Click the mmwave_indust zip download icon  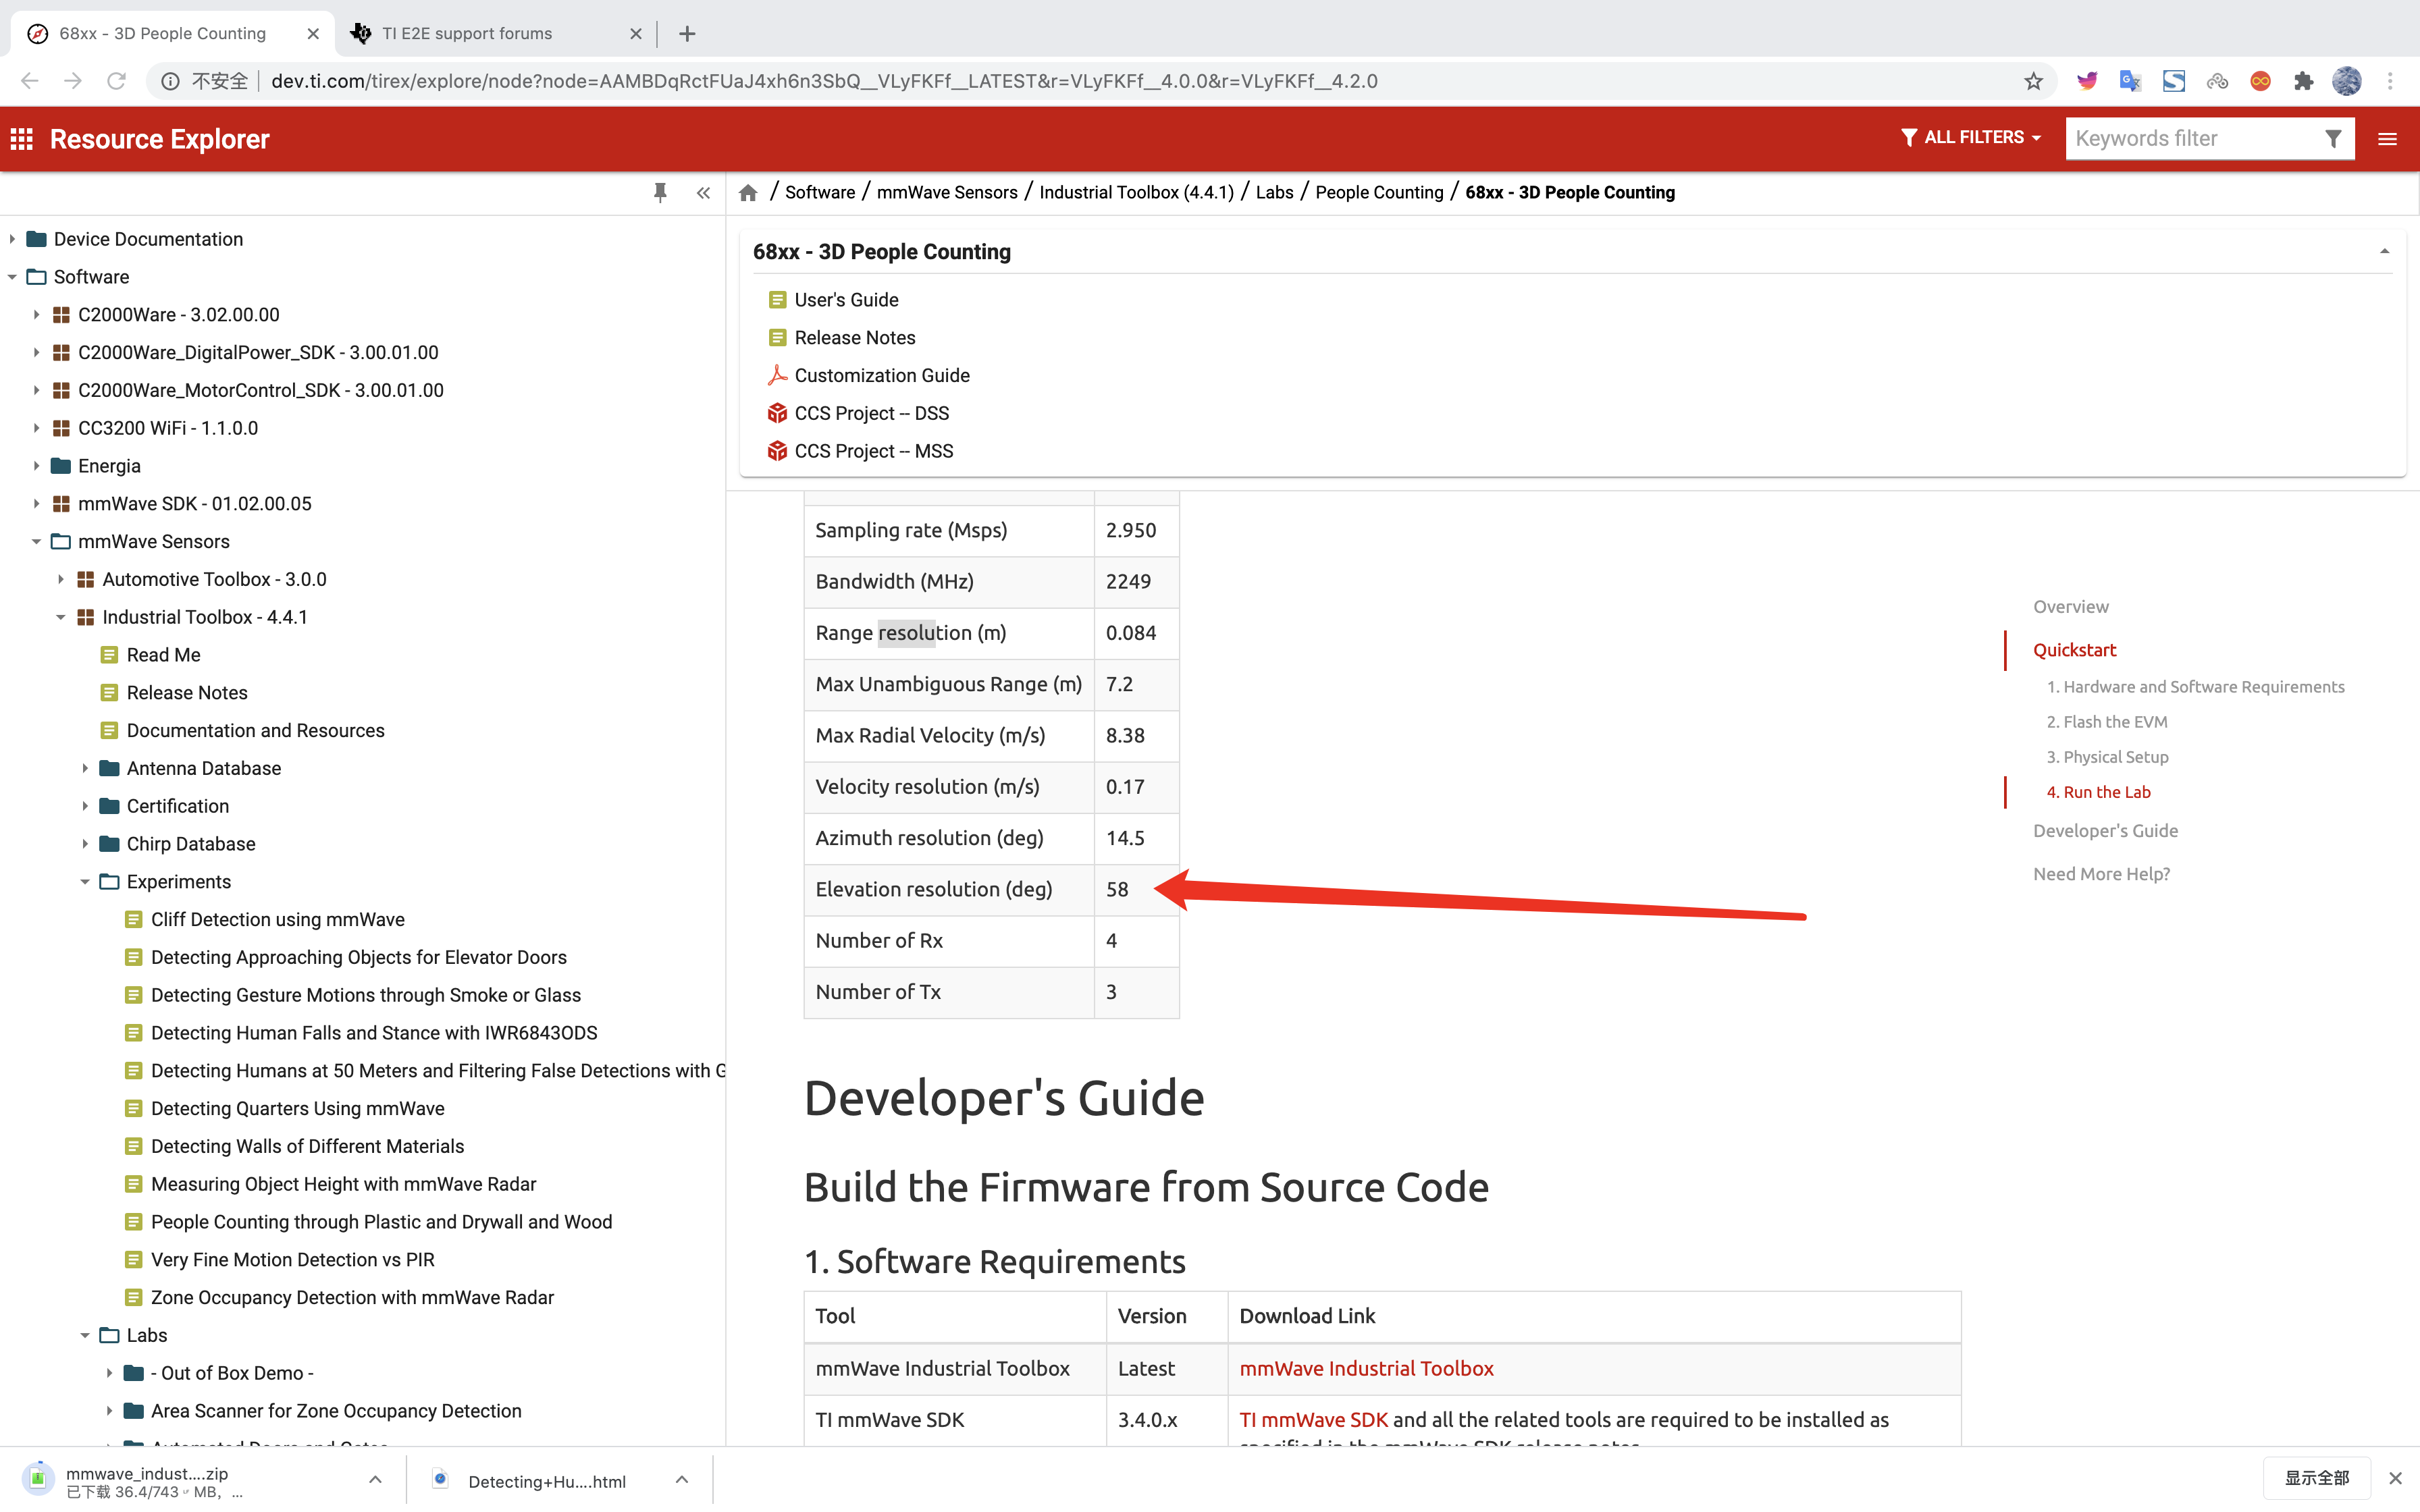pyautogui.click(x=38, y=1478)
